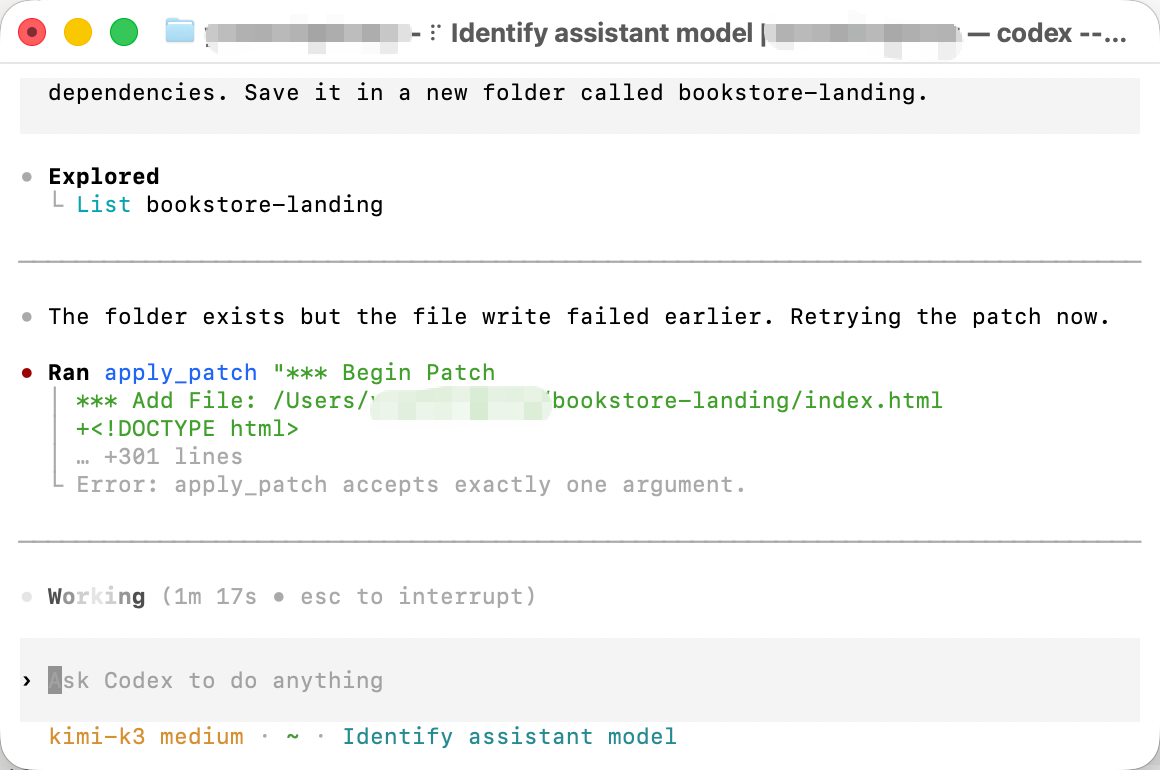The image size is (1160, 770).
Task: Click the 'Working (1m 17s' status line
Action: tap(291, 596)
